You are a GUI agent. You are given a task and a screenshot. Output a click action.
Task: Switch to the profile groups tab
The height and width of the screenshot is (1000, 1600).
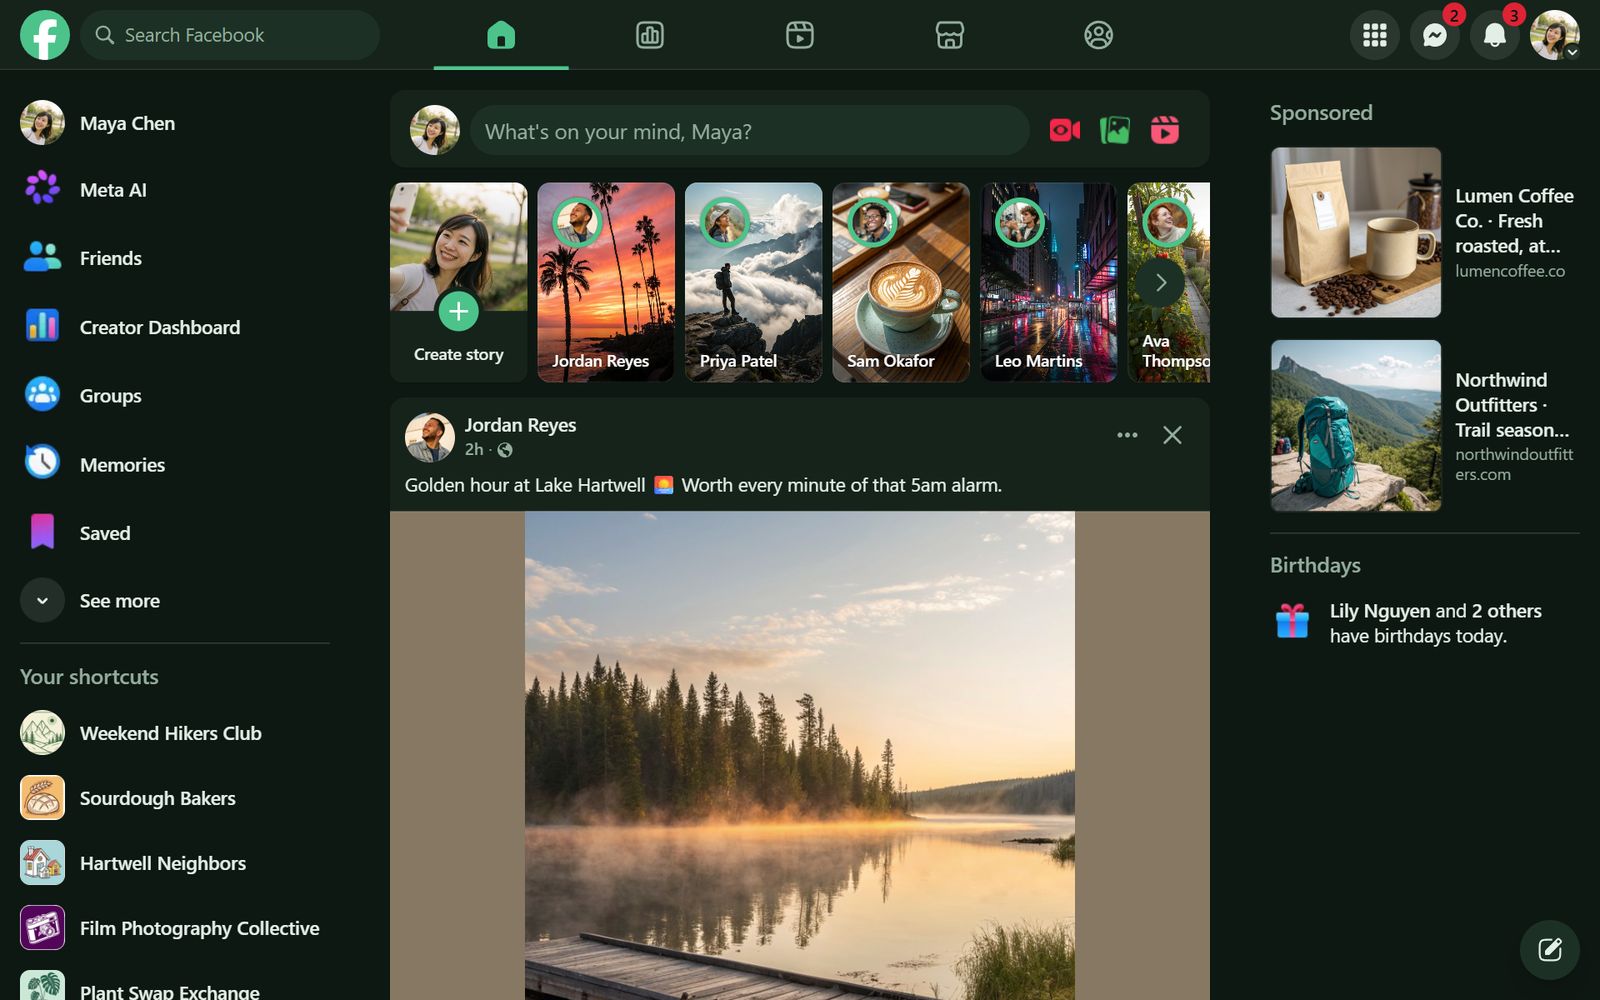(1099, 35)
